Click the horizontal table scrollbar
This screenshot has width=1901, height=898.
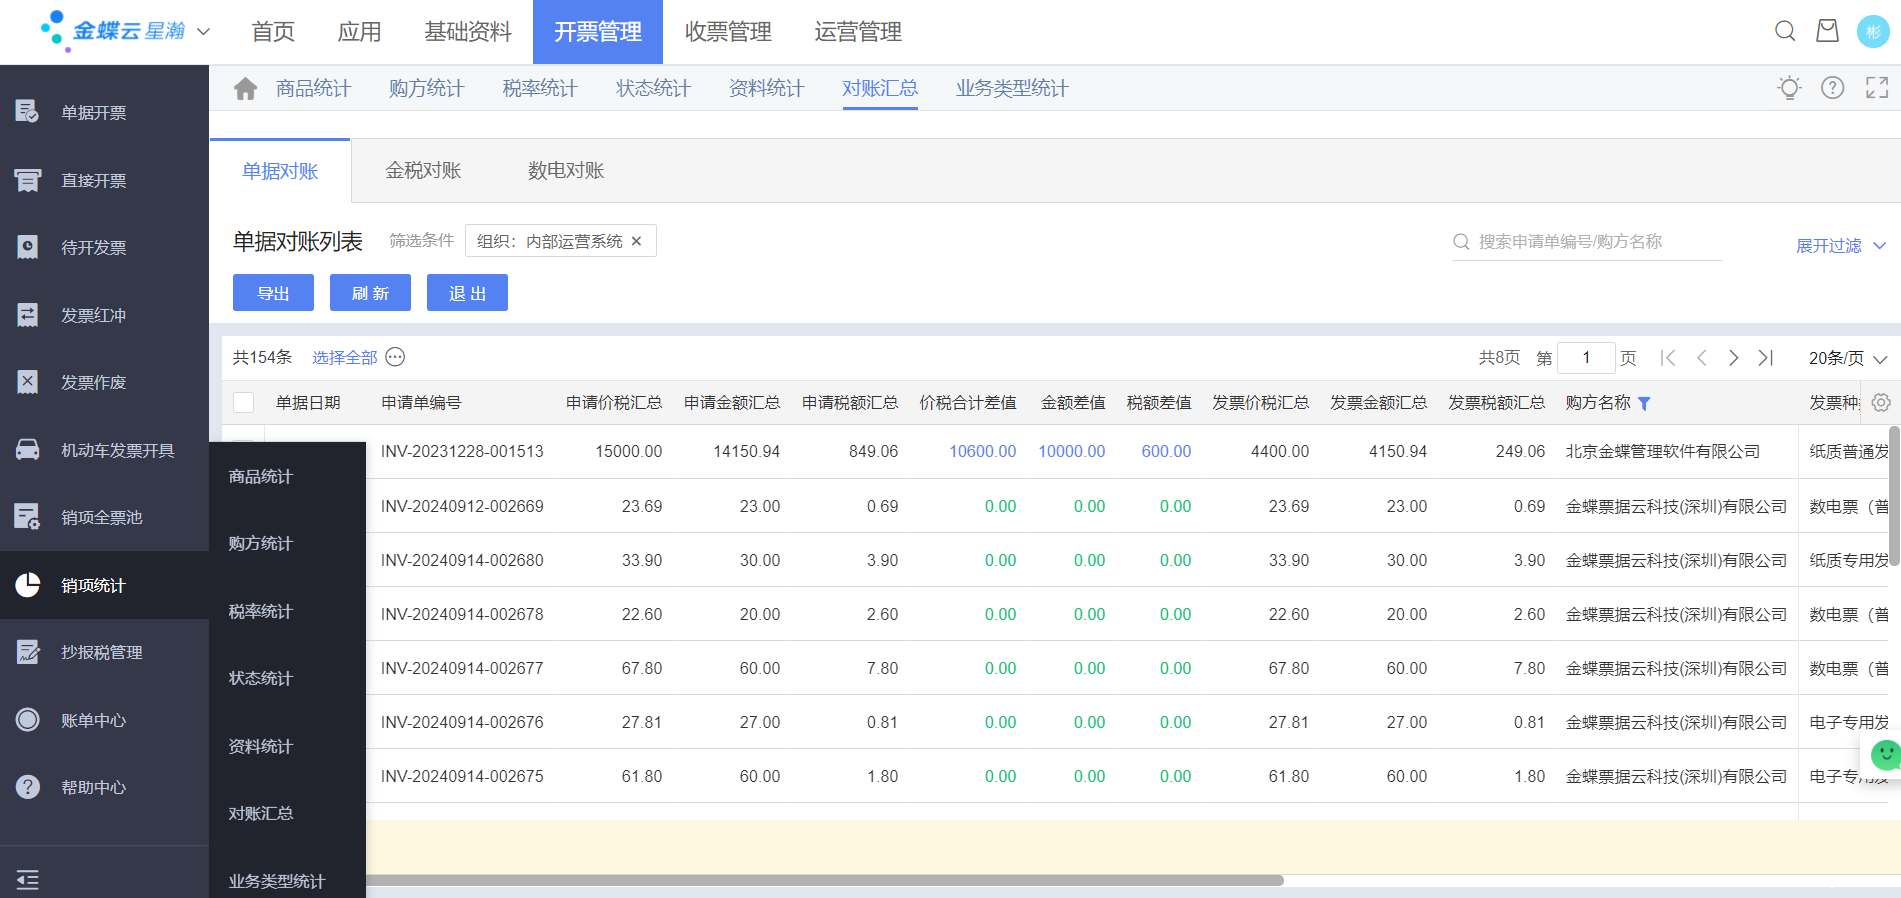click(x=824, y=880)
